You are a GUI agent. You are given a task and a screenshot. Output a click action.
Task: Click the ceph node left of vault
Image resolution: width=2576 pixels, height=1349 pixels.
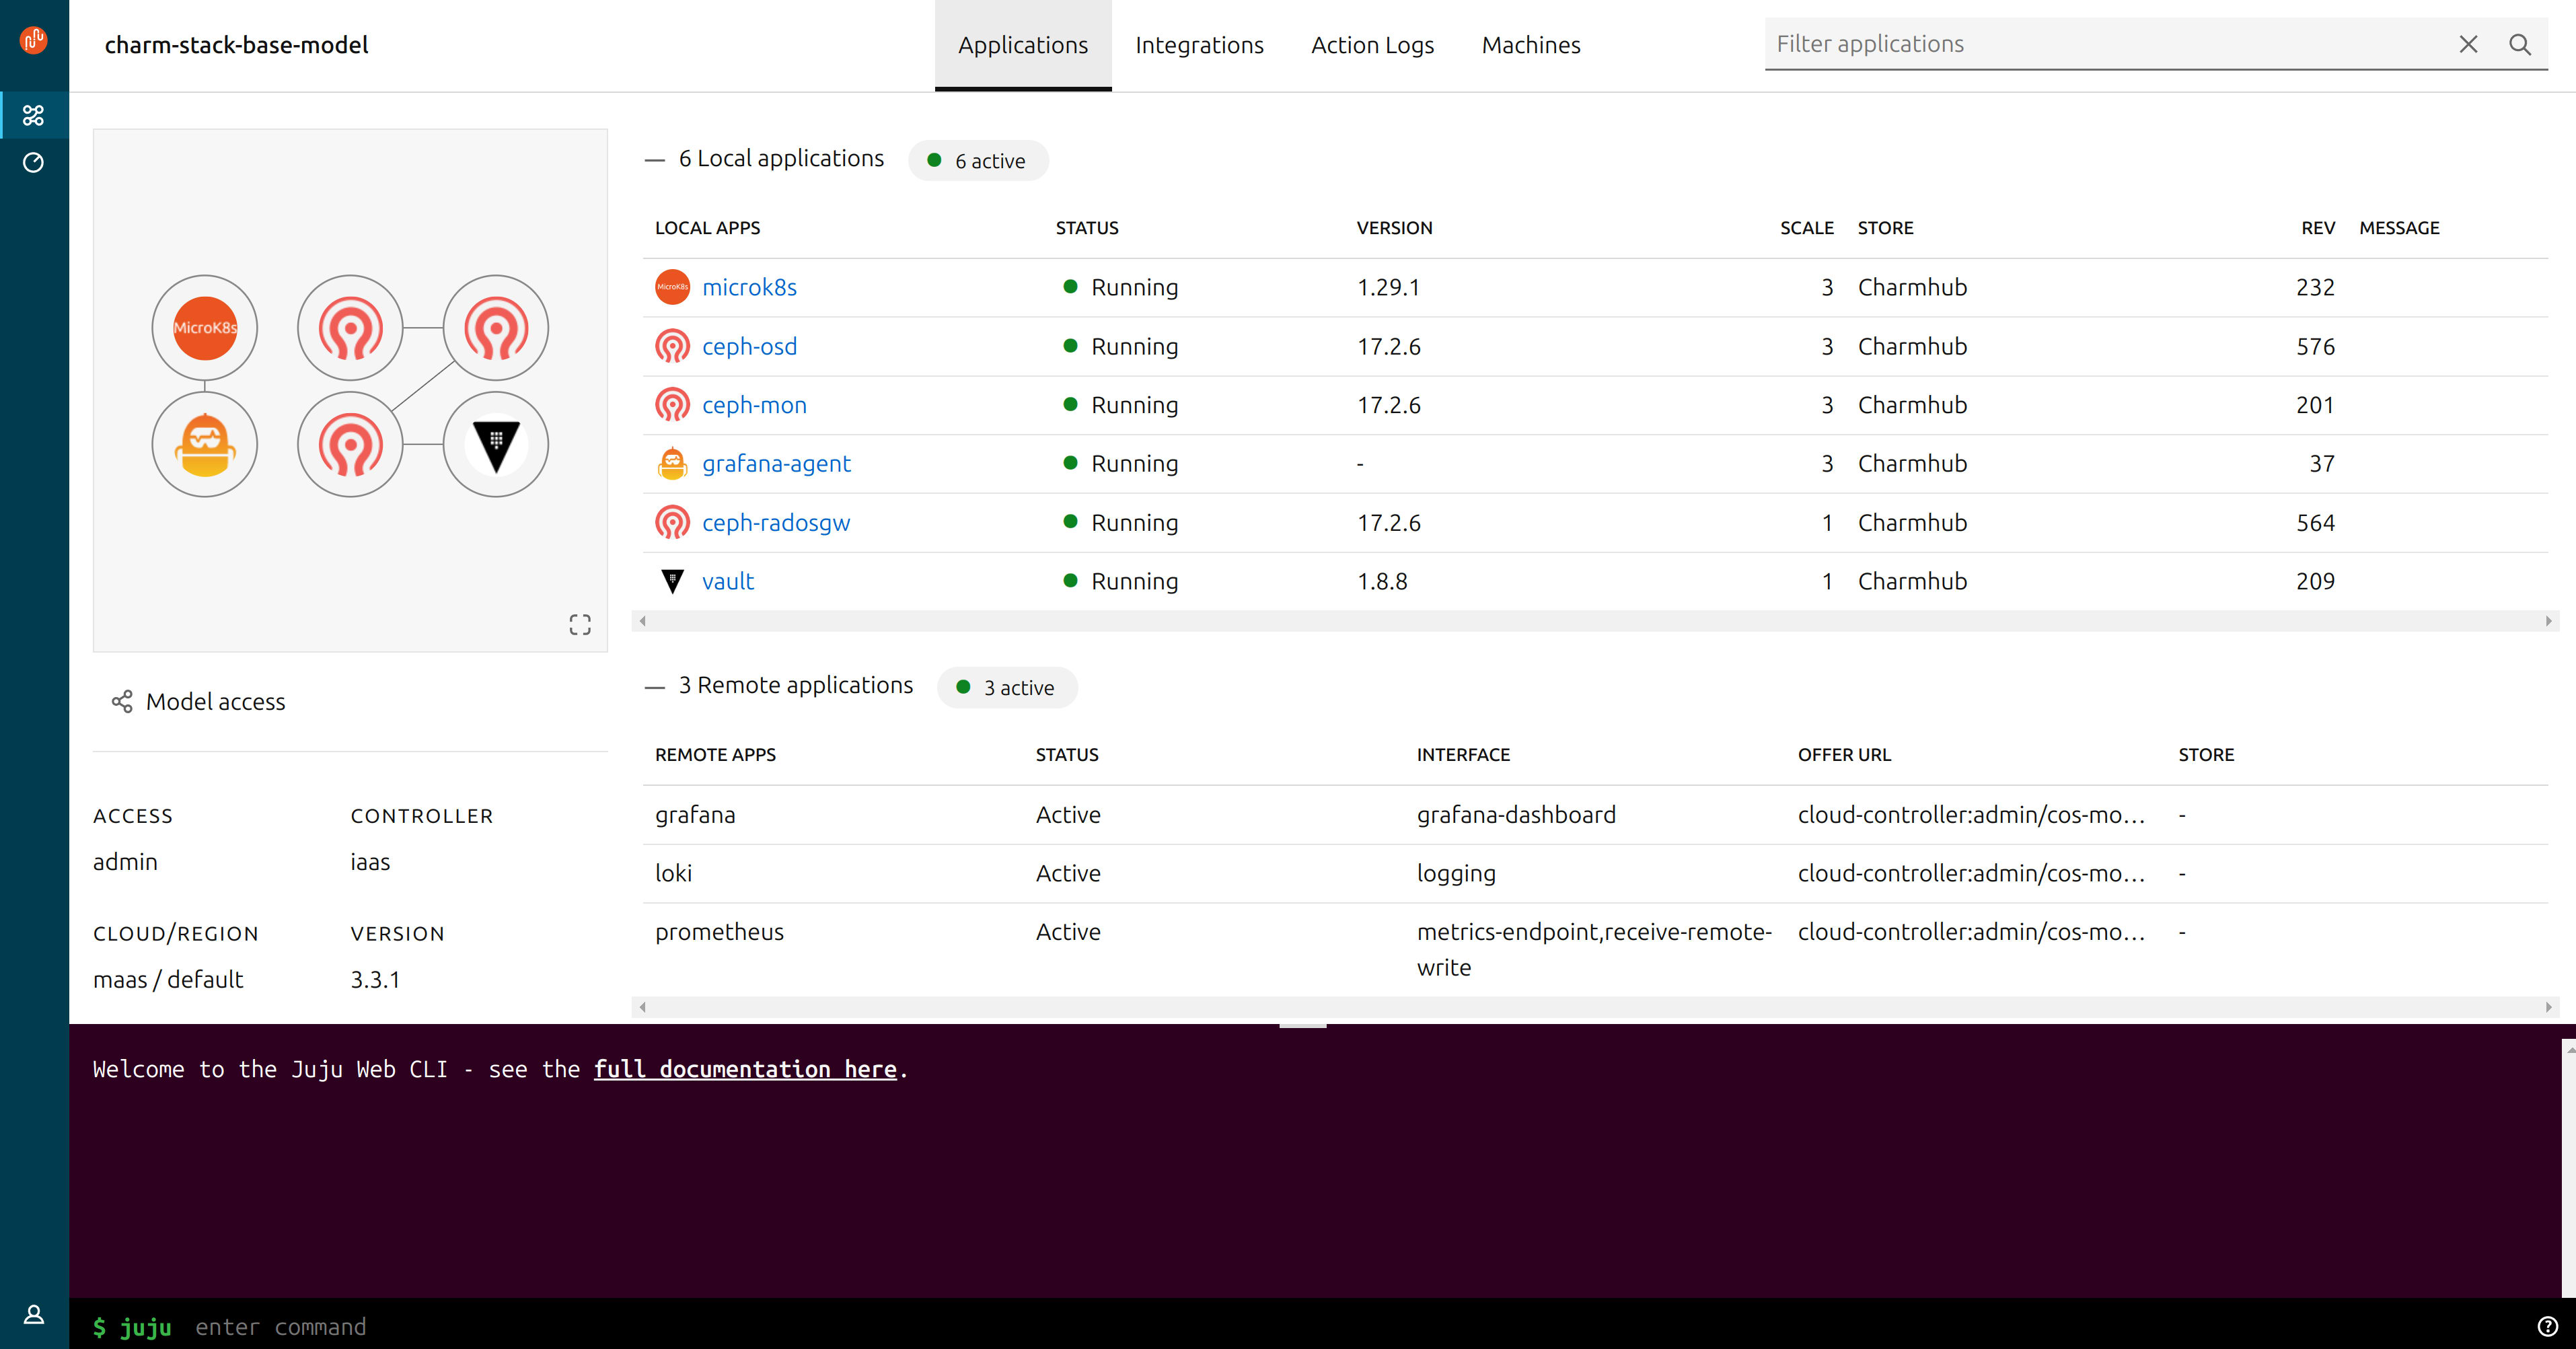(x=350, y=444)
